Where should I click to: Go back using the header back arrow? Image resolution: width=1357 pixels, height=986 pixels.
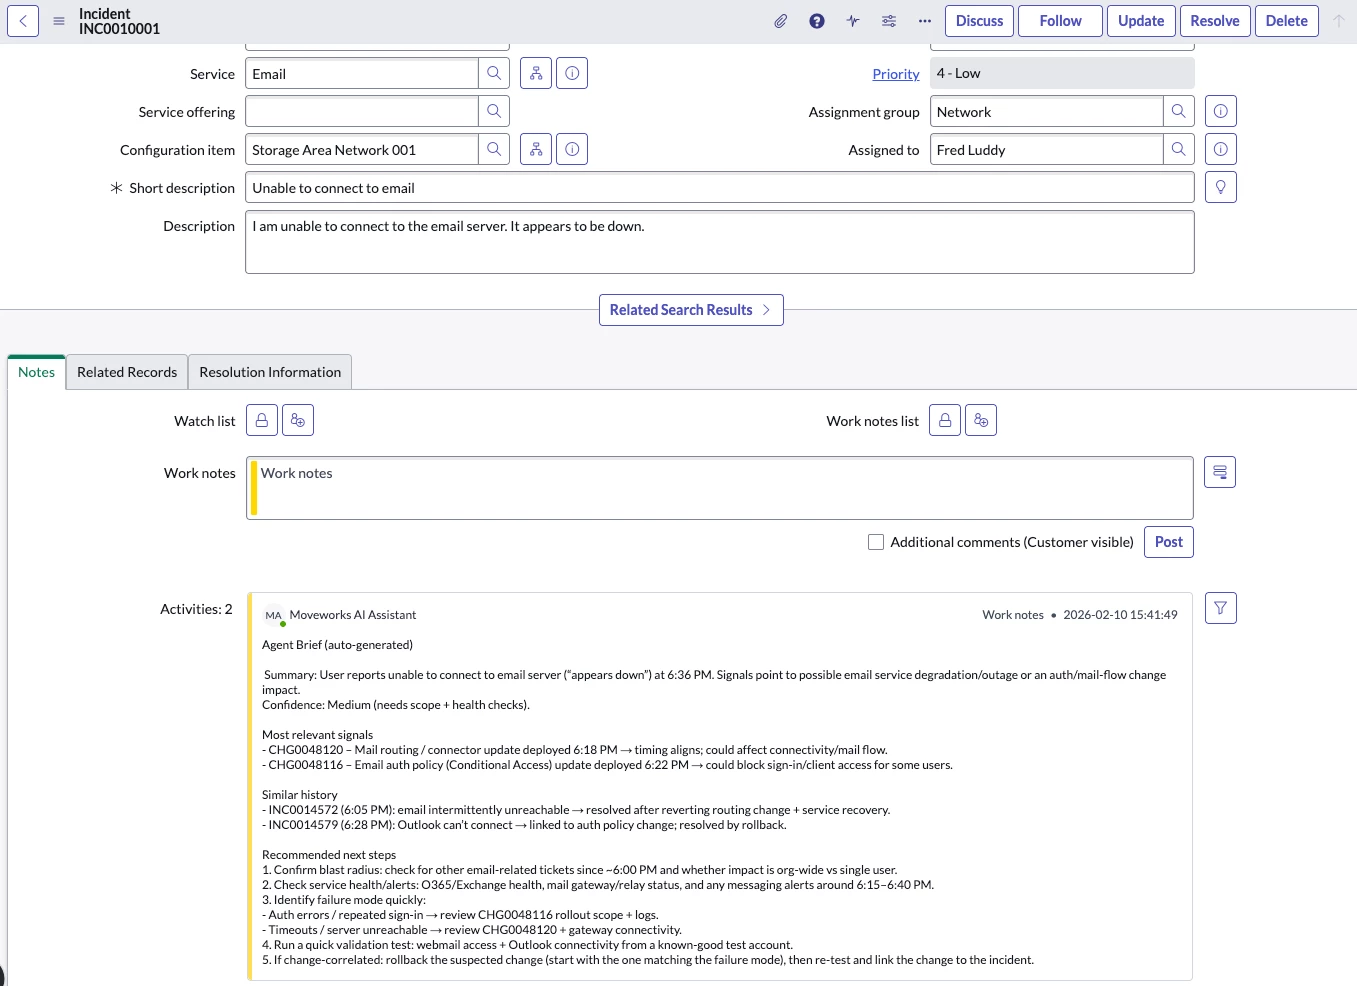23,21
